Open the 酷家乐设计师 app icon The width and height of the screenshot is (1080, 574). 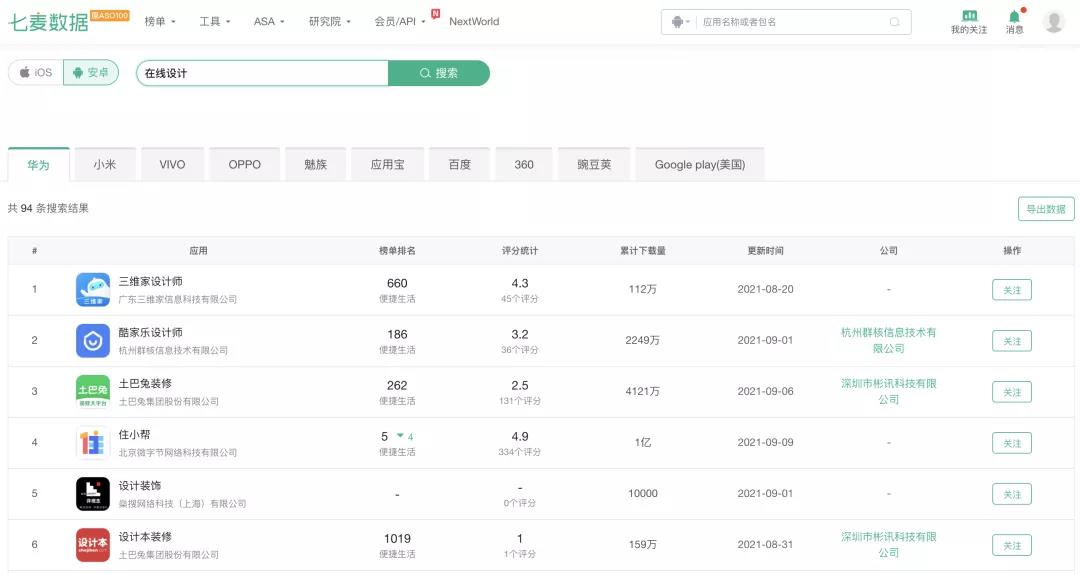[92, 340]
